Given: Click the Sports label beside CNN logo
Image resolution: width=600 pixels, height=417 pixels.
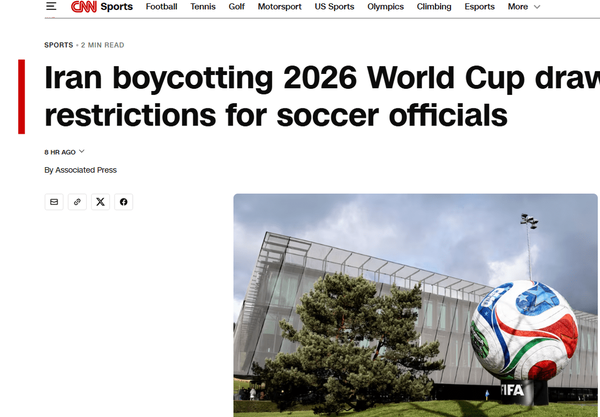Looking at the screenshot, I should [116, 7].
